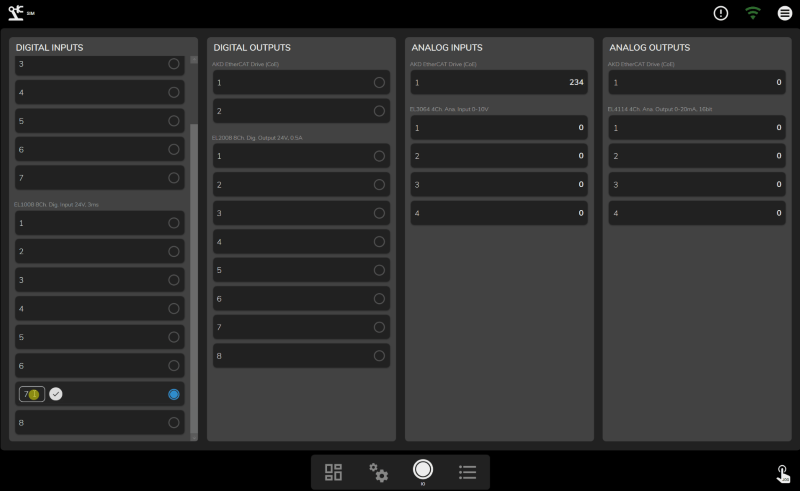Click the 'EL2008 8Ch. Dig. Output 24V, 0.5A' label

pos(257,138)
